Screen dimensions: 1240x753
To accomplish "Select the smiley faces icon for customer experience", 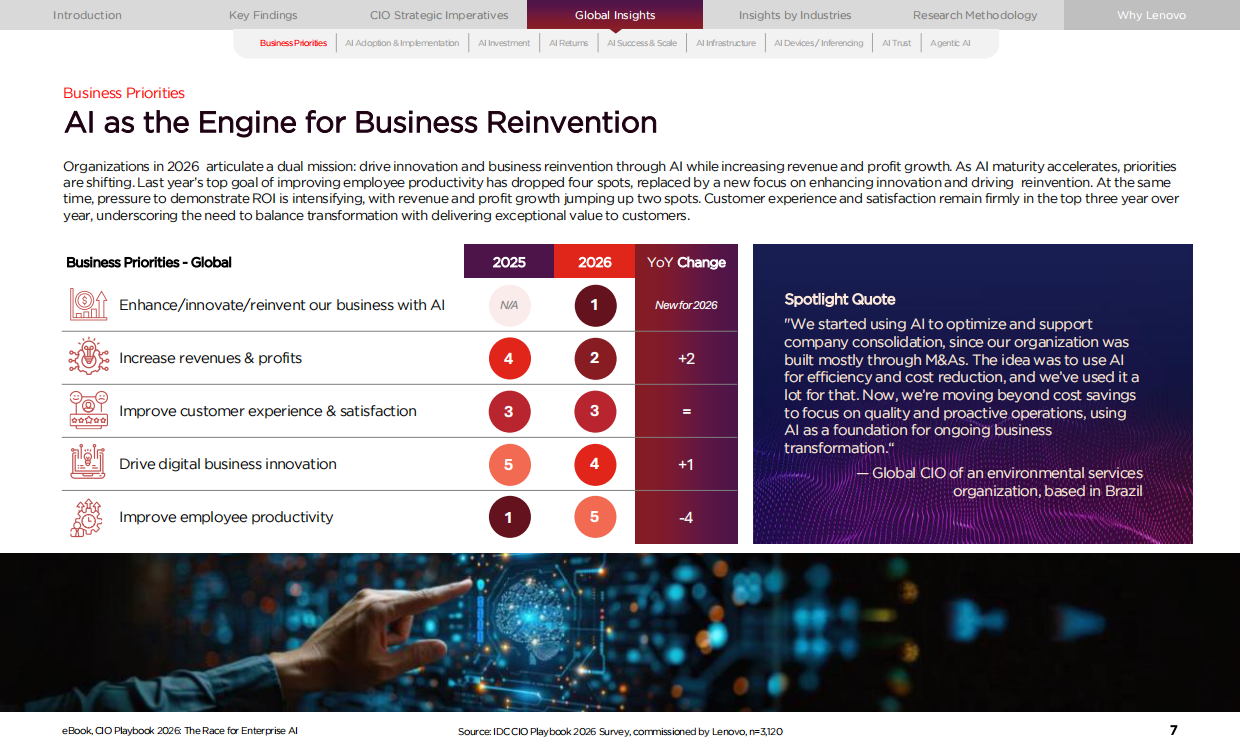I will (x=88, y=410).
